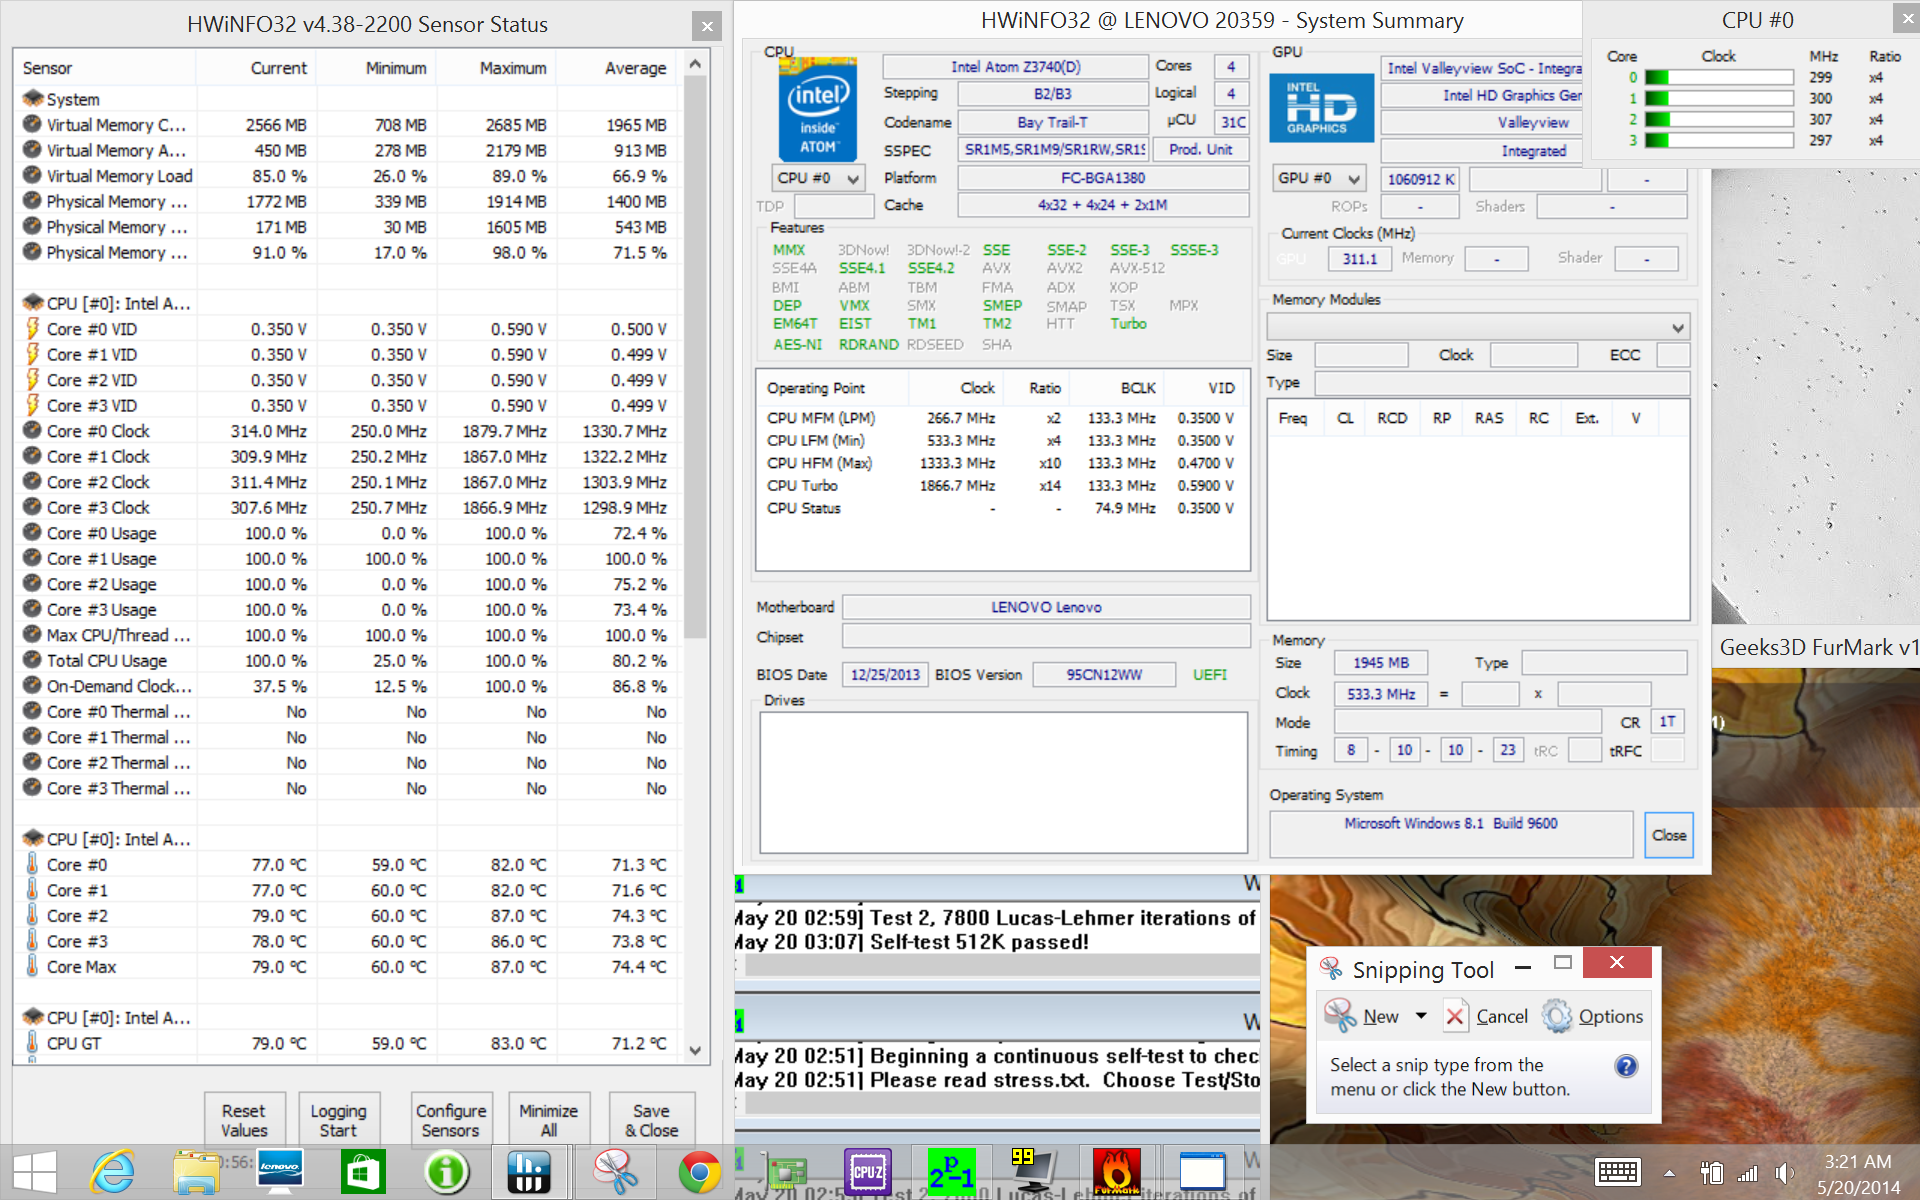This screenshot has width=1920, height=1200.
Task: Click the green circuit board taskbar icon
Action: (786, 1172)
